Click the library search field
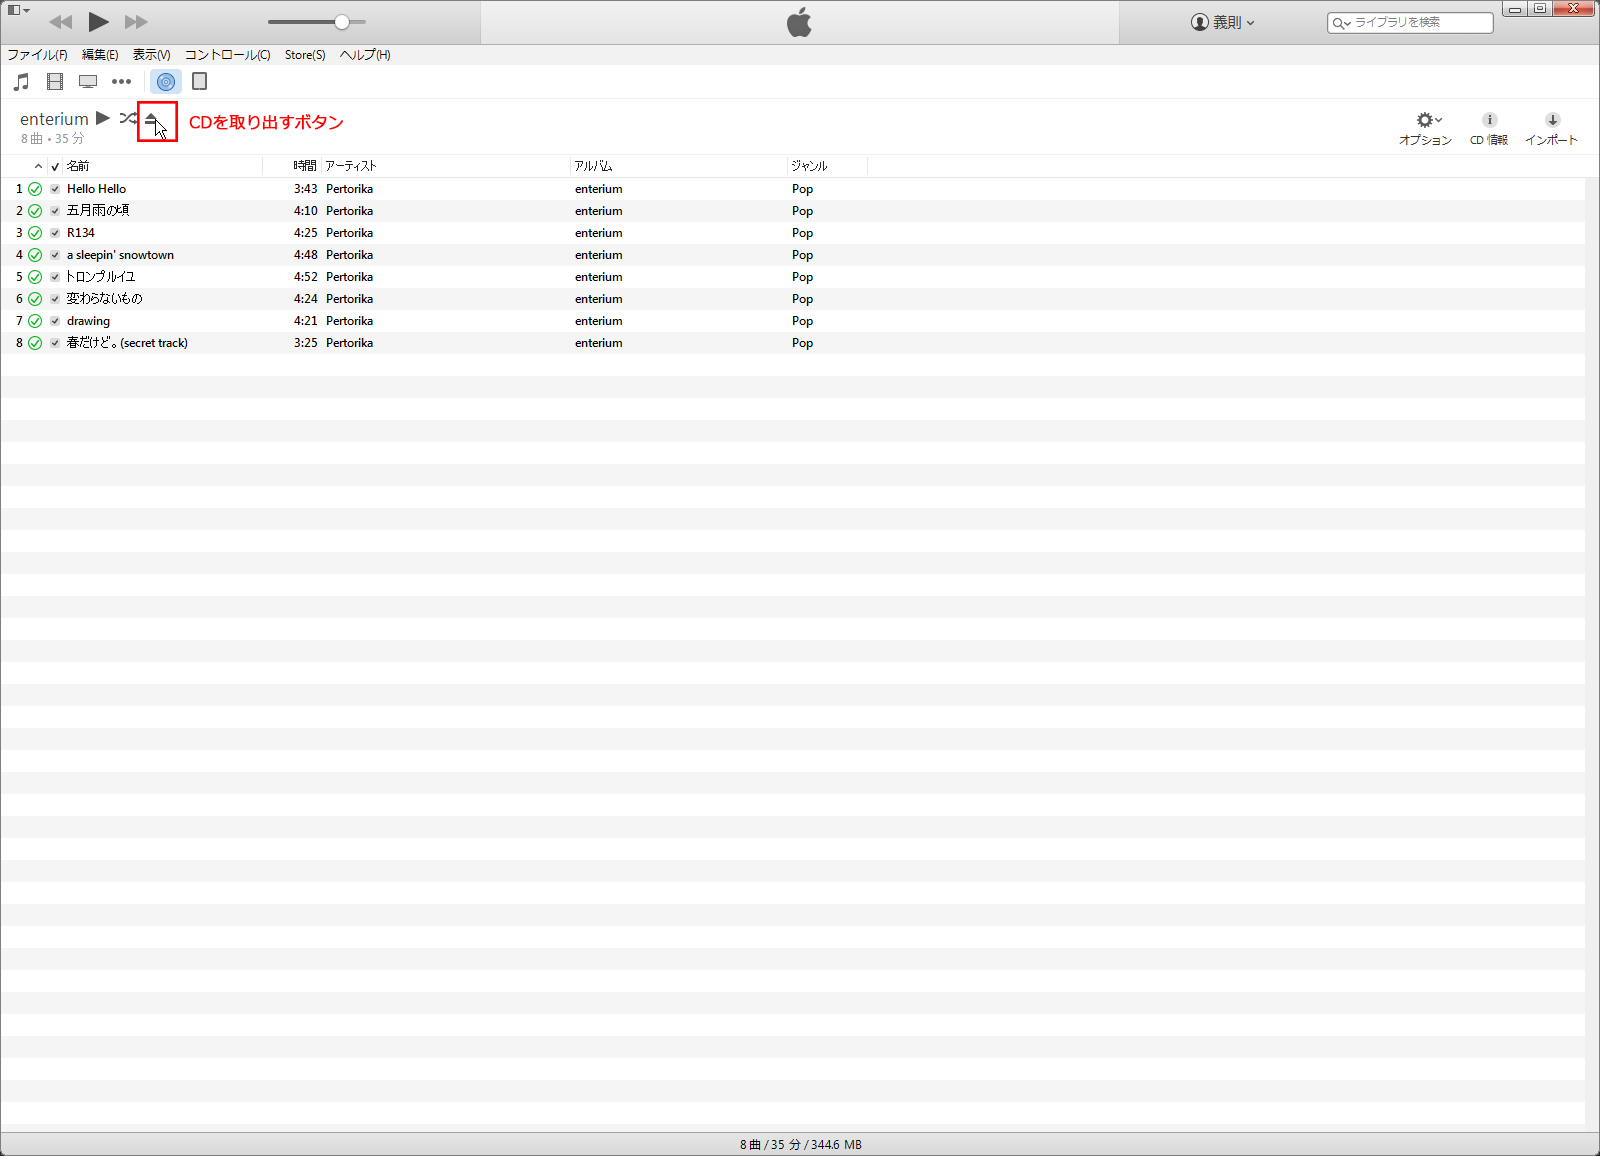 (1410, 22)
